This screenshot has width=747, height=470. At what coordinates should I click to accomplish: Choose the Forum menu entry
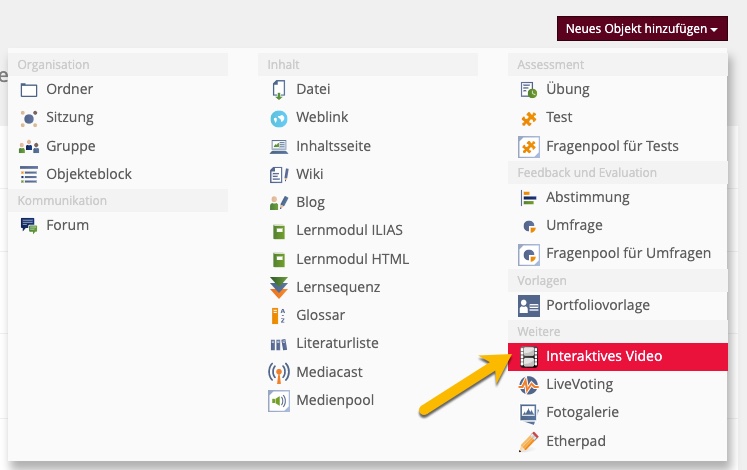tap(67, 225)
